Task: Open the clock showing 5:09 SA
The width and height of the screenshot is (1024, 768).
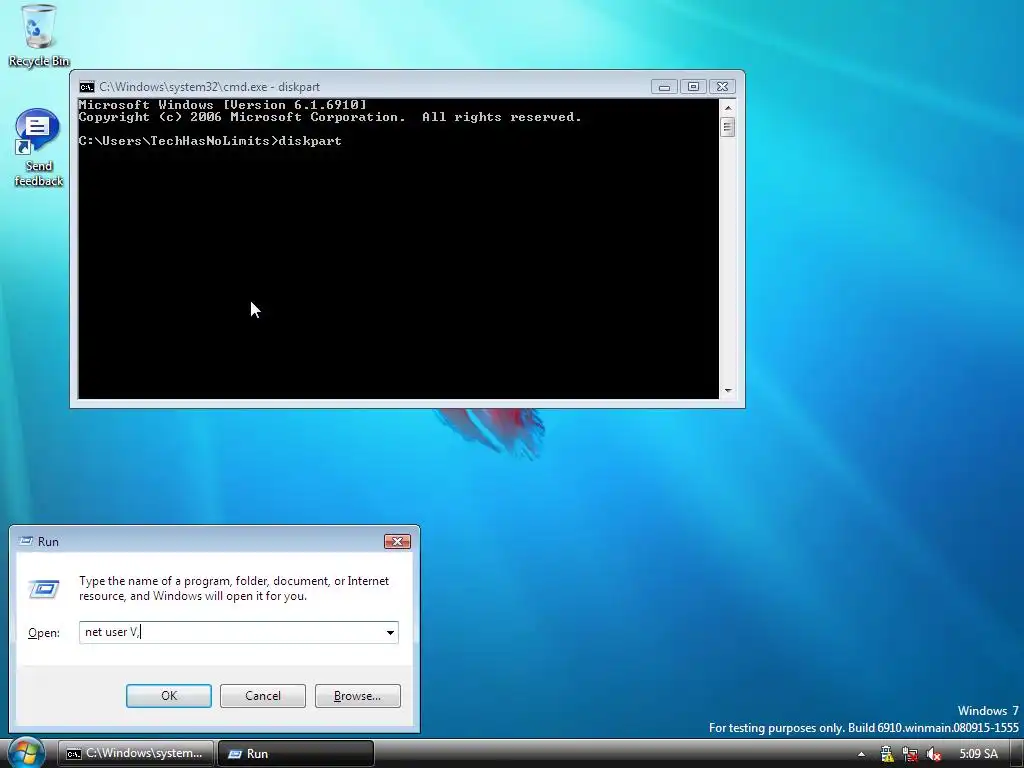Action: 978,754
